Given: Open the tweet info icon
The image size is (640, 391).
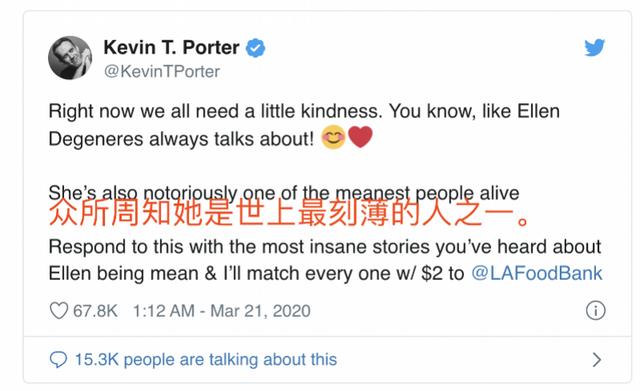Looking at the screenshot, I should point(596,311).
